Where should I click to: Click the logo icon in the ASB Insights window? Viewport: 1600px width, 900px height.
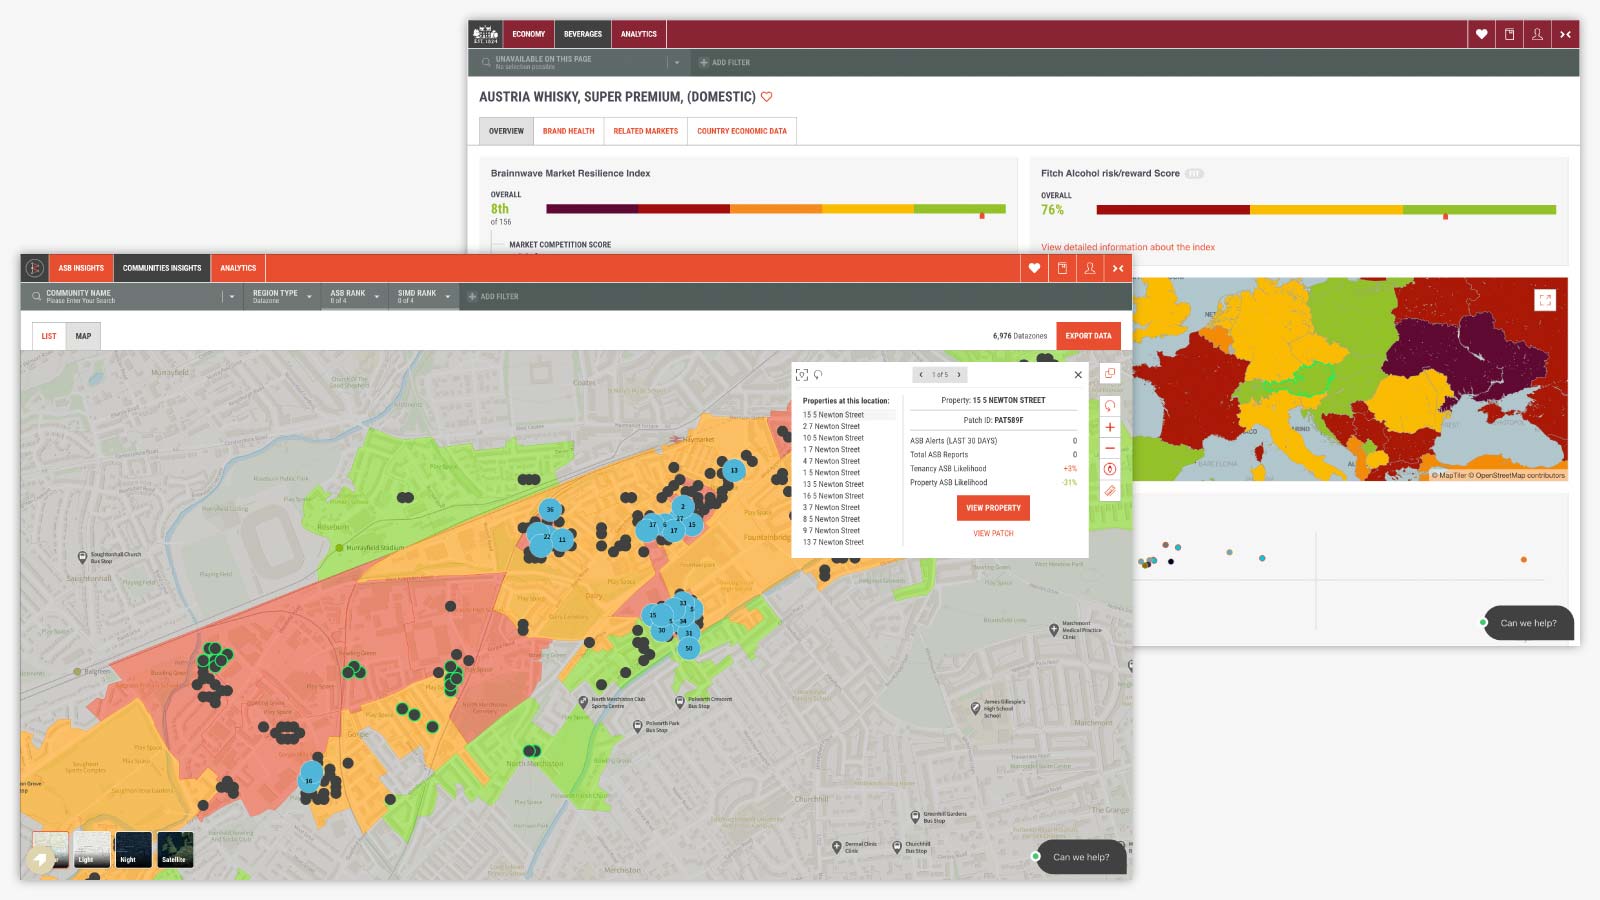click(x=35, y=268)
